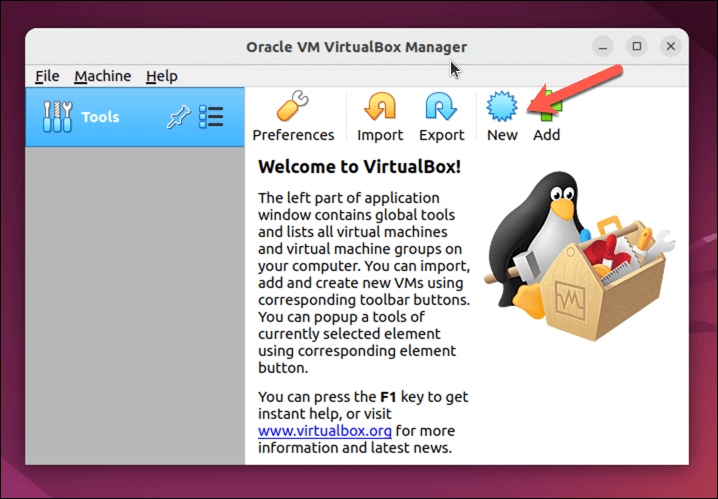Visit the www.virtualbox.org link
Viewport: 718px width, 499px height.
(x=325, y=431)
